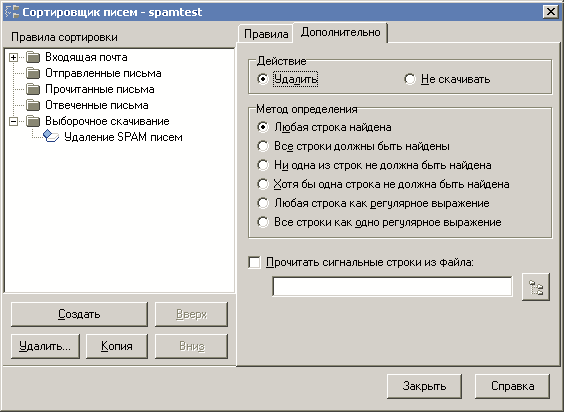
Task: Click the app icon in title bar
Action: pyautogui.click(x=12, y=12)
